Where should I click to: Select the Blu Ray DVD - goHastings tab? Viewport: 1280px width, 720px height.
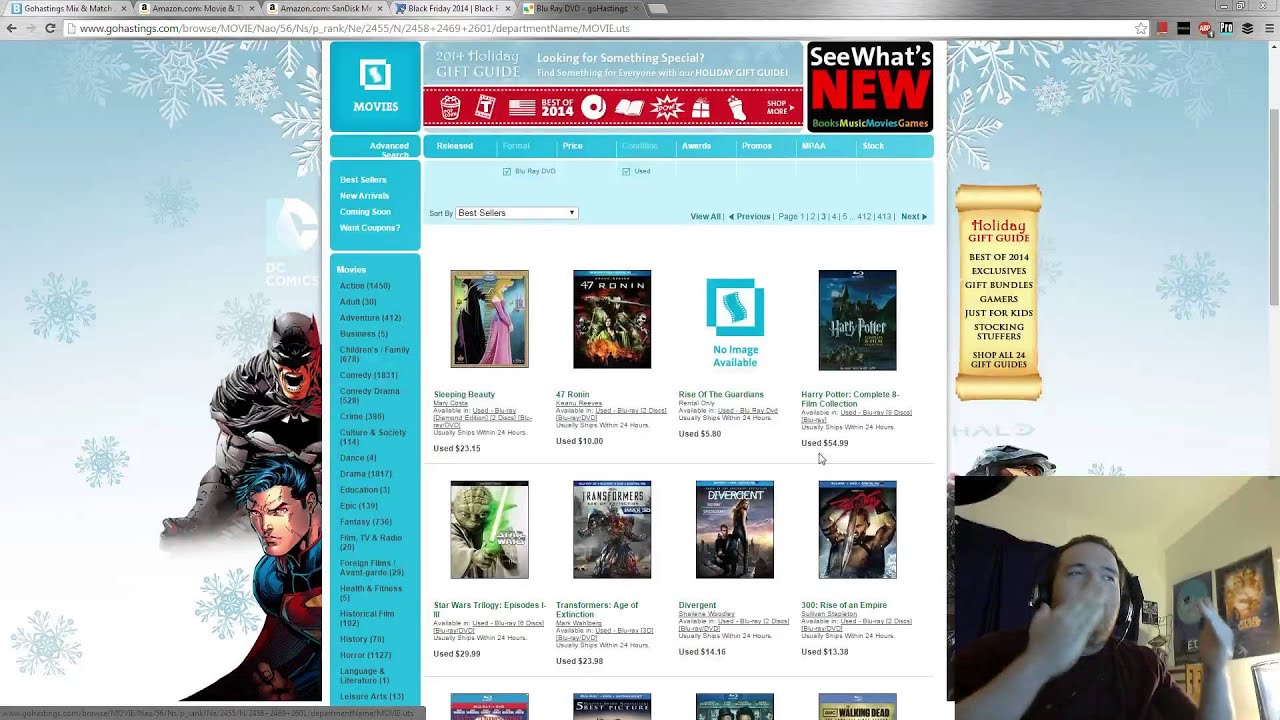(x=580, y=8)
